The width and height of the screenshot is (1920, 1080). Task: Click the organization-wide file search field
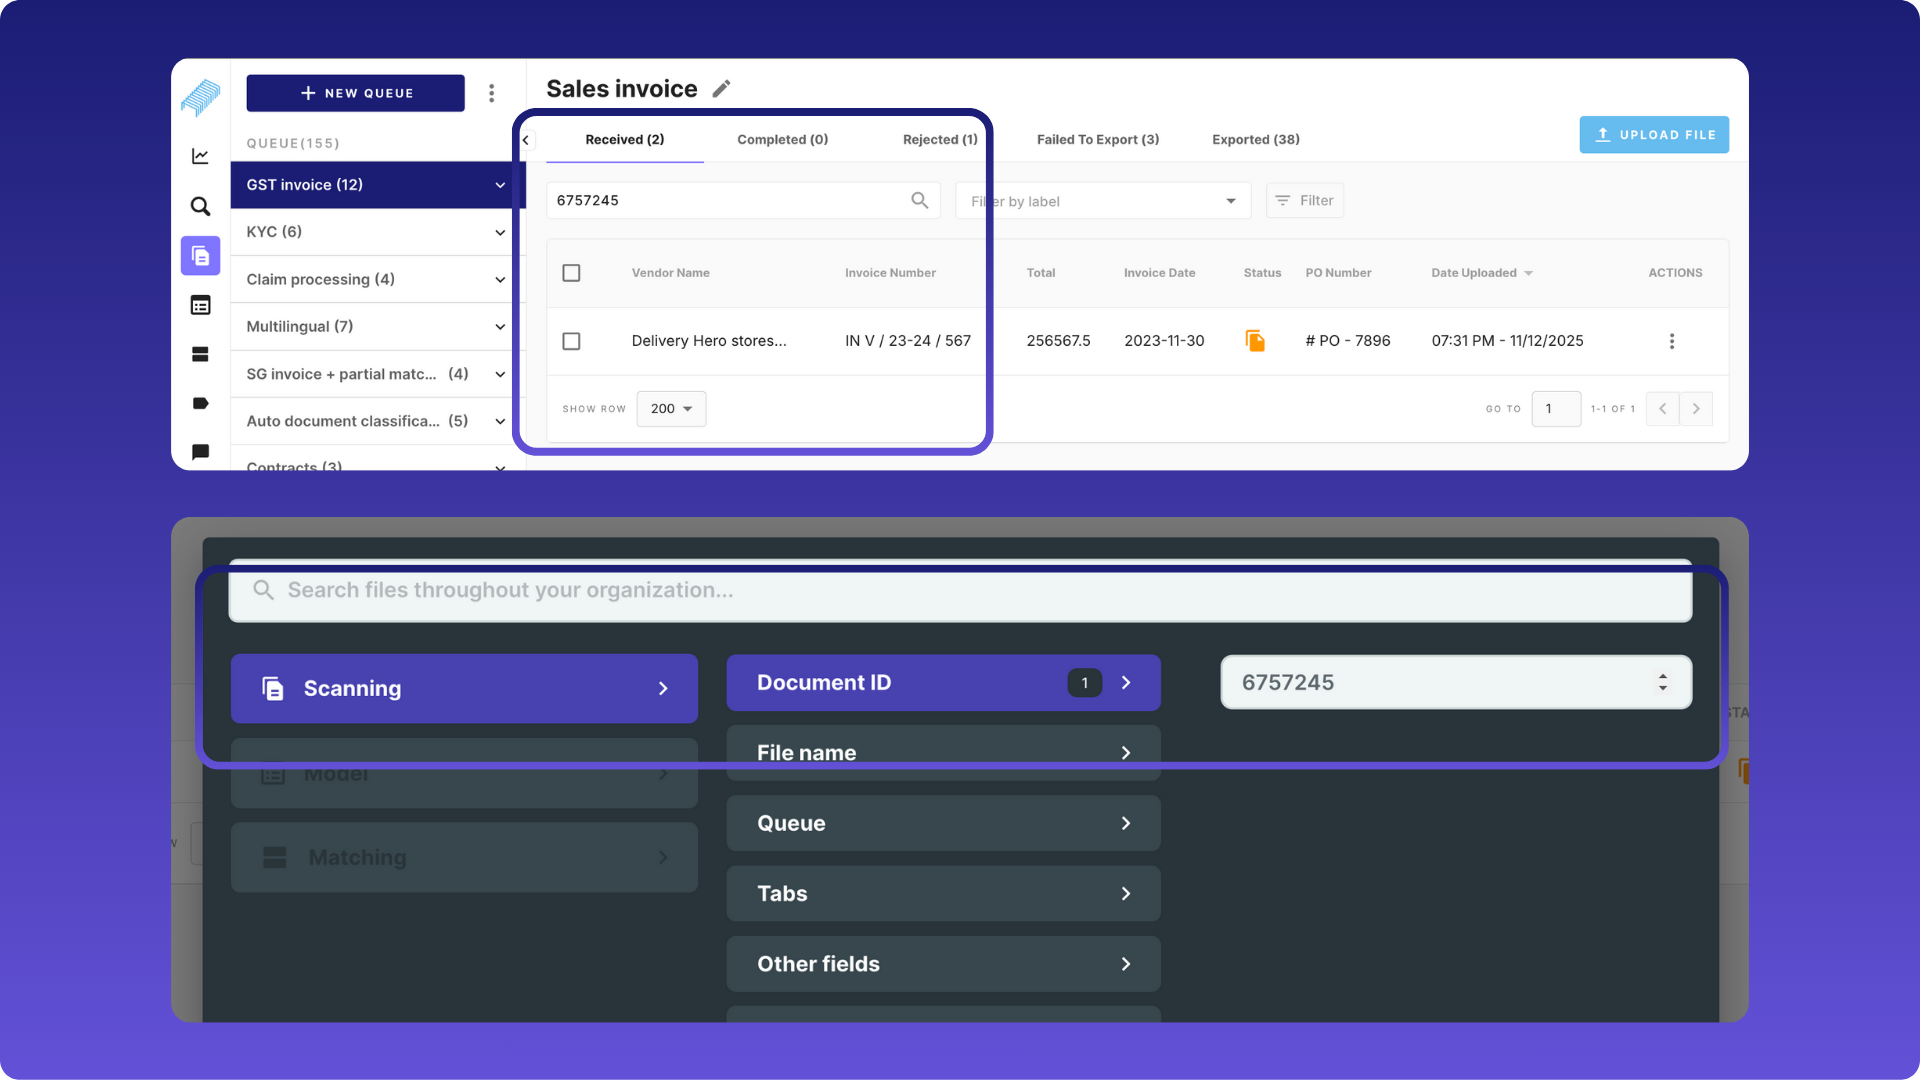[x=960, y=591]
